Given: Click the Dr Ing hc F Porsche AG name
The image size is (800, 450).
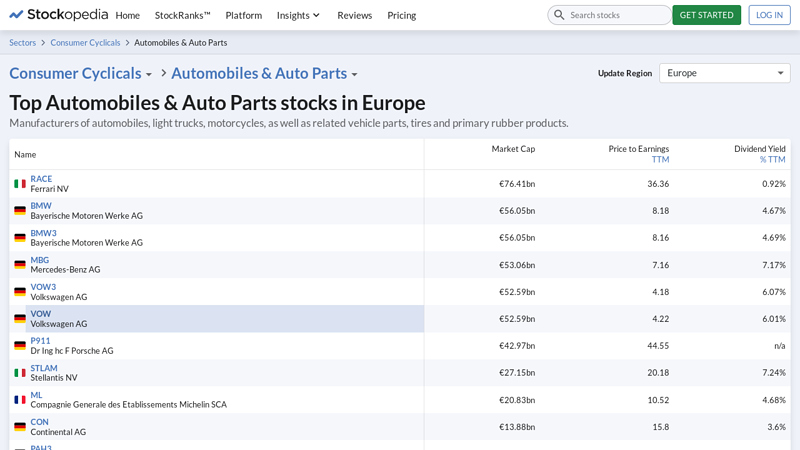Looking at the screenshot, I should (x=72, y=351).
